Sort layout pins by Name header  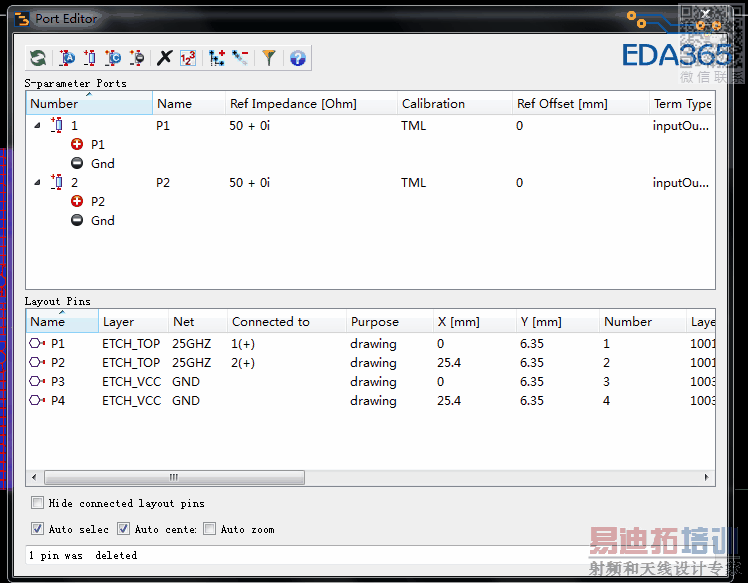pyautogui.click(x=62, y=322)
